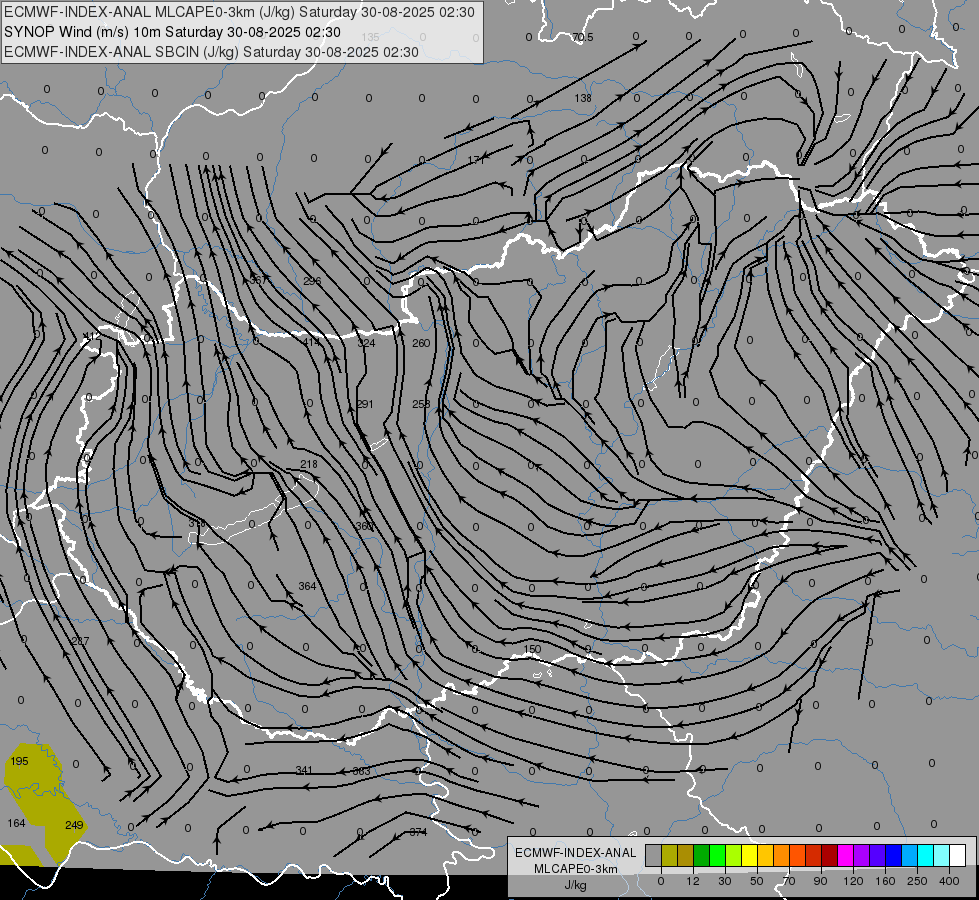Click the 150 value on the map
The image size is (979, 900).
(x=532, y=649)
